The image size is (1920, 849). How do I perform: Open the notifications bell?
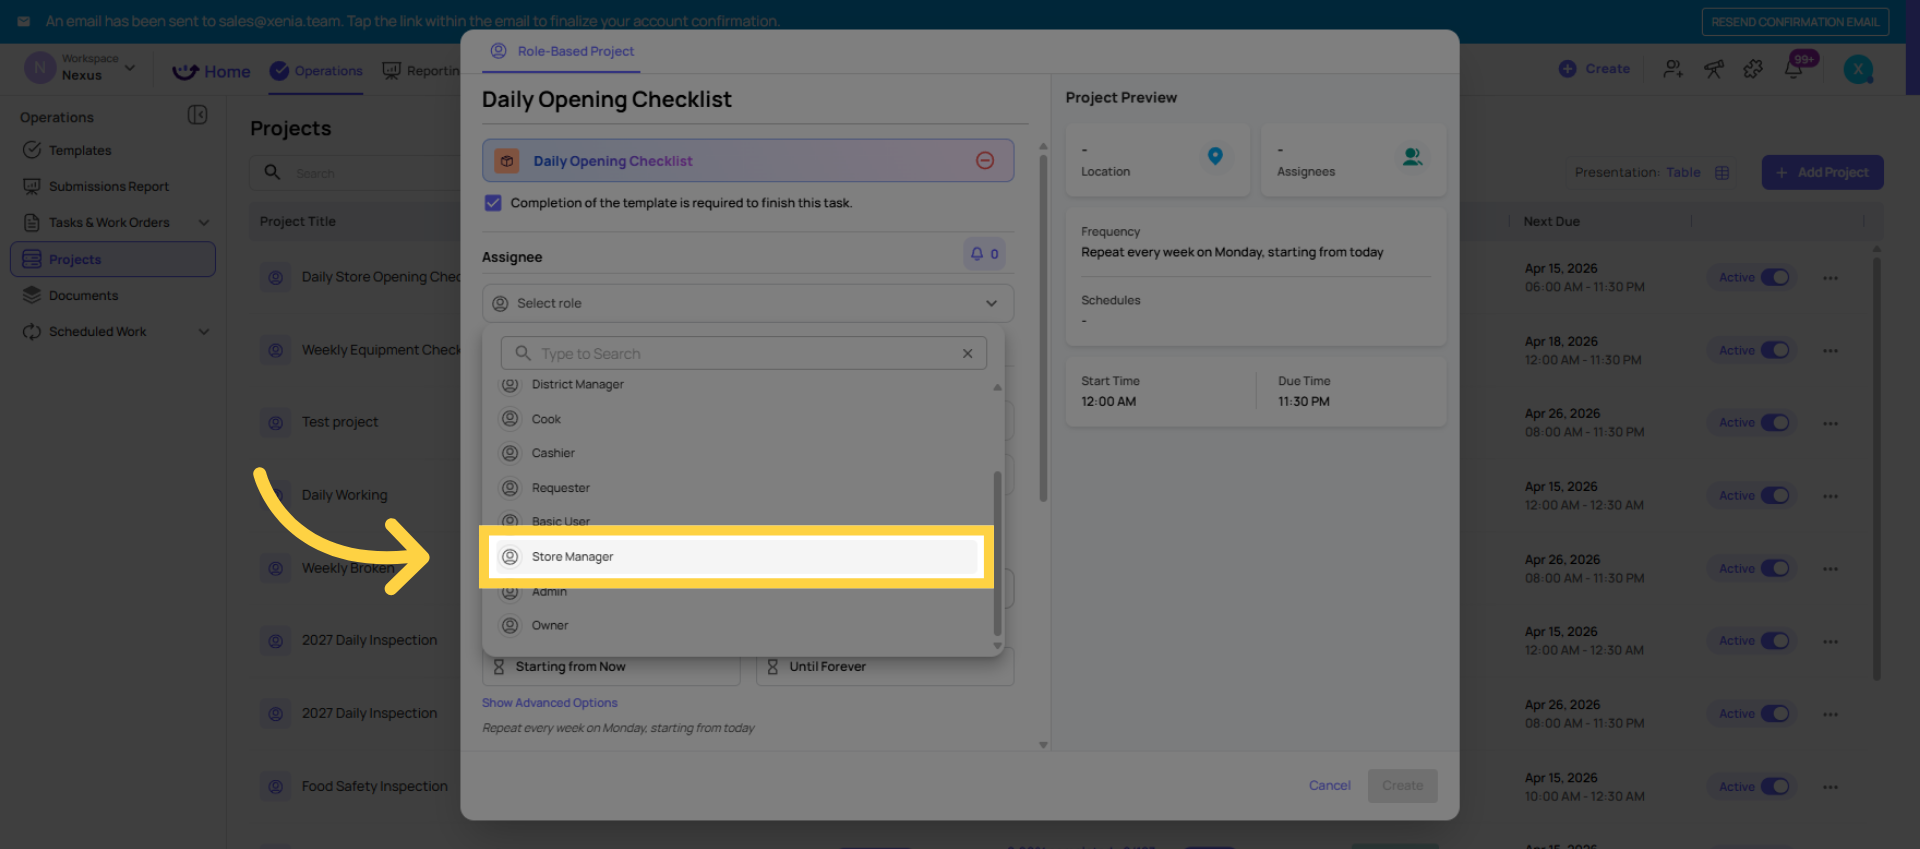pos(1793,69)
